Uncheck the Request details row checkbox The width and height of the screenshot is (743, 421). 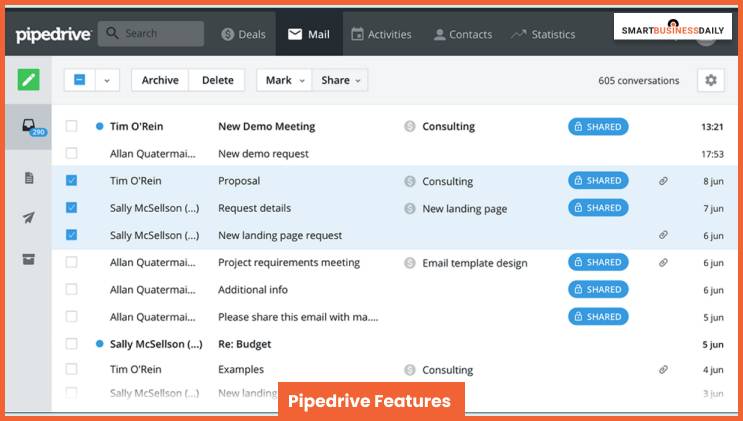pos(71,208)
